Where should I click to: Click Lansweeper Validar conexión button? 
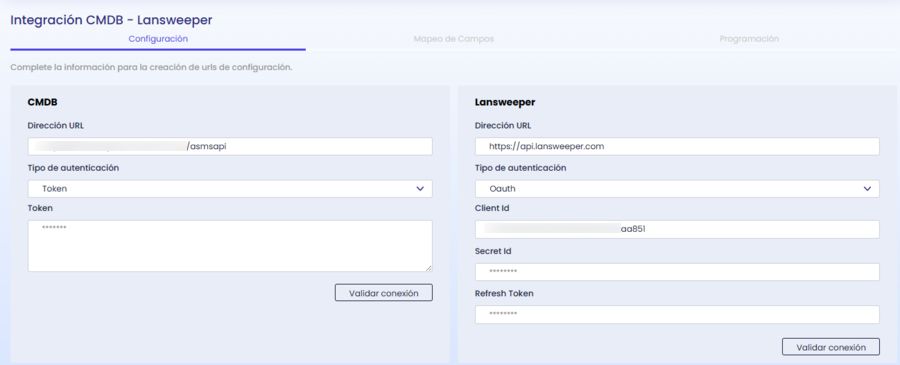(831, 347)
